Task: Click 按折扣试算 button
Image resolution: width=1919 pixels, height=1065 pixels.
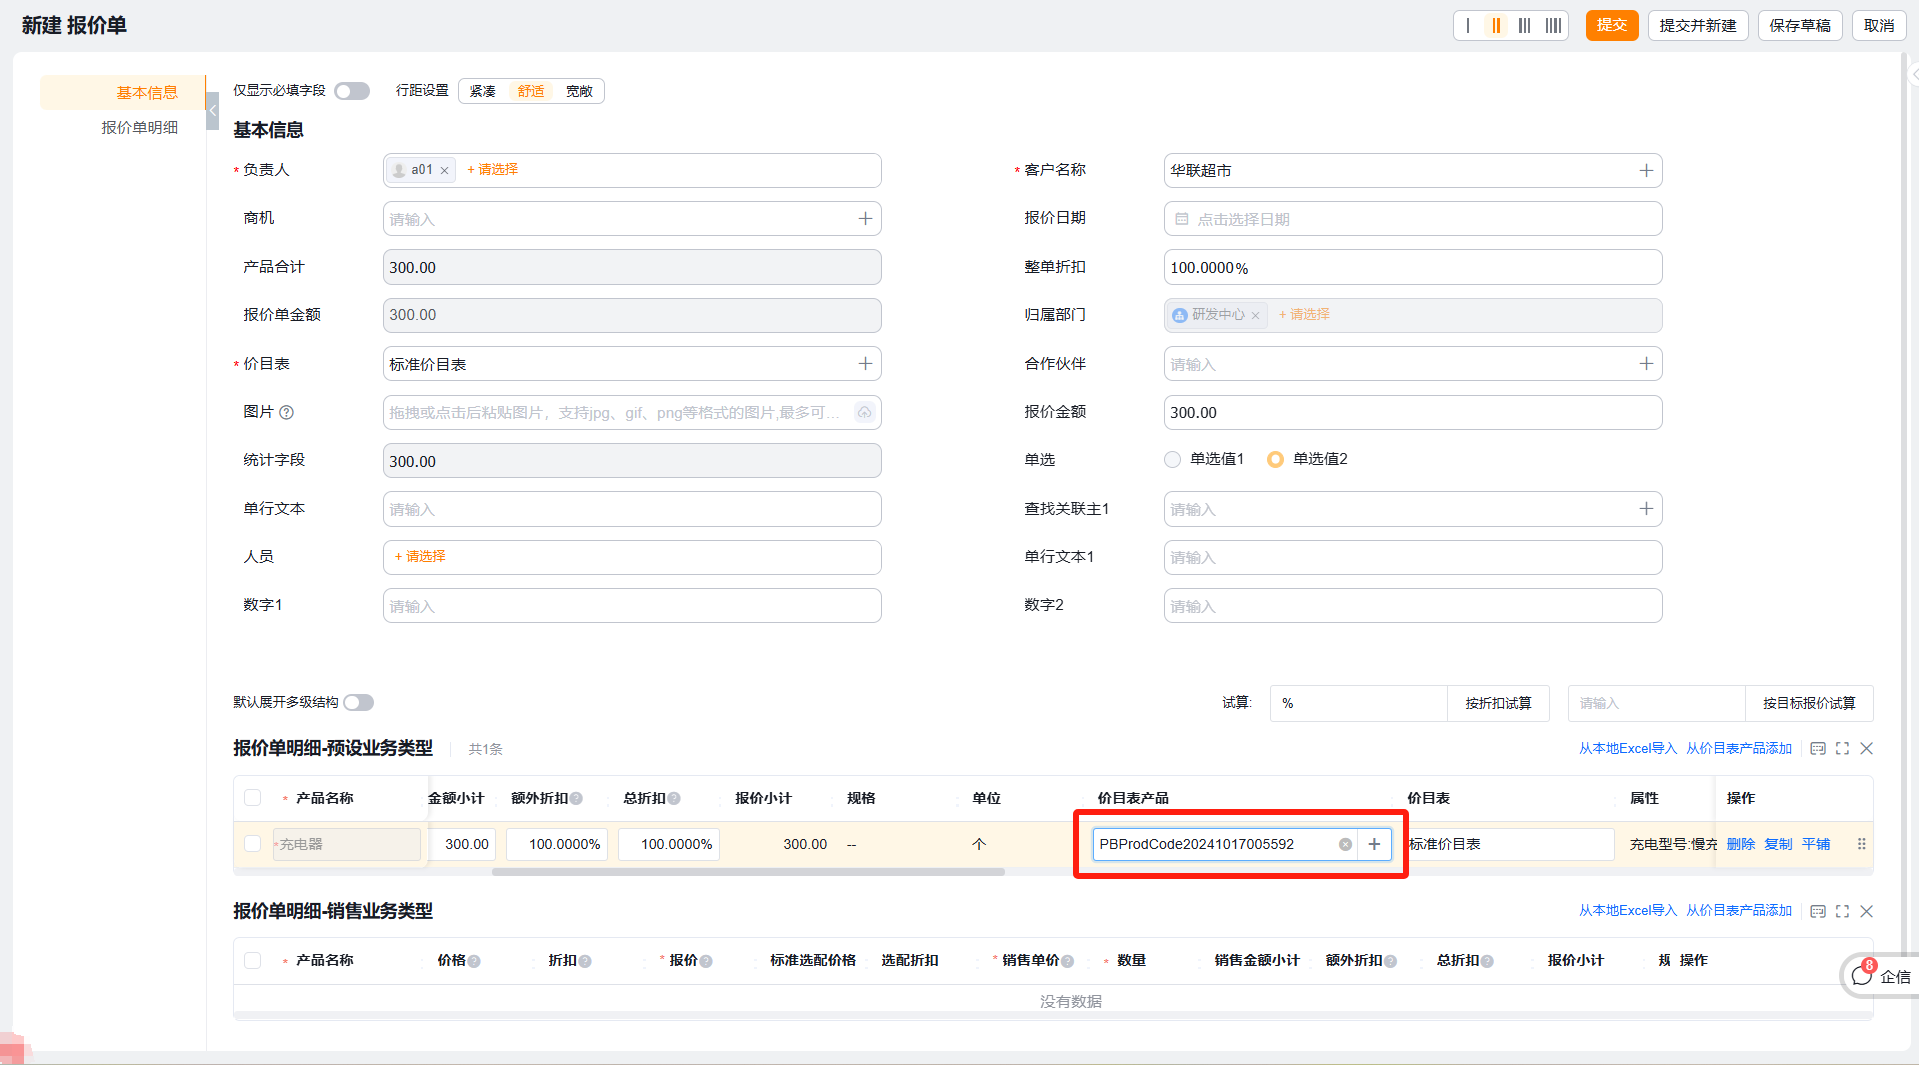Action: [x=1498, y=704]
